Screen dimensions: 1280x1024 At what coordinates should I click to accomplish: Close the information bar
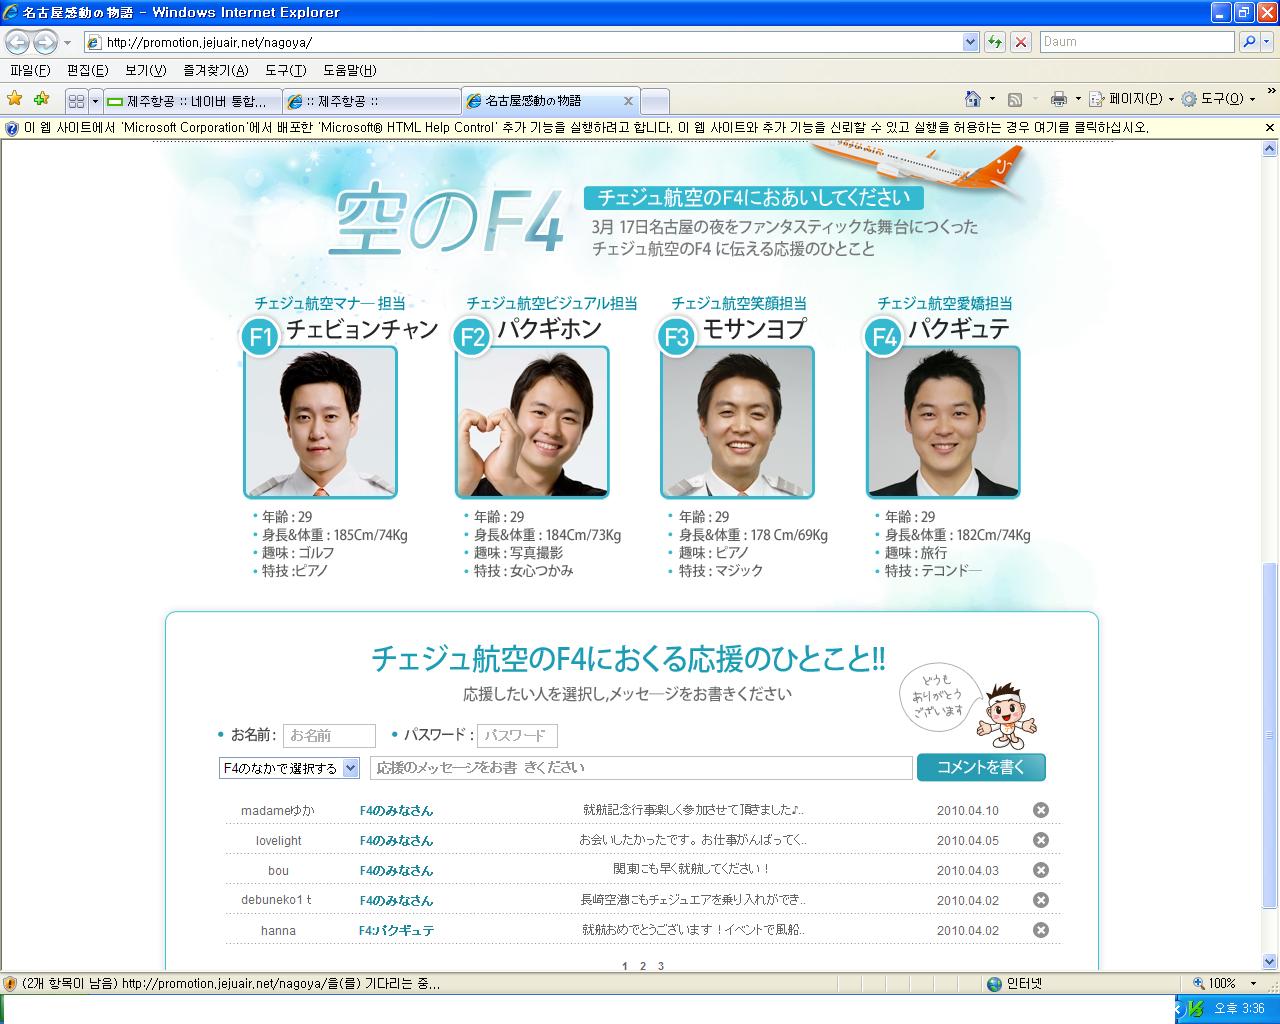click(x=1270, y=128)
